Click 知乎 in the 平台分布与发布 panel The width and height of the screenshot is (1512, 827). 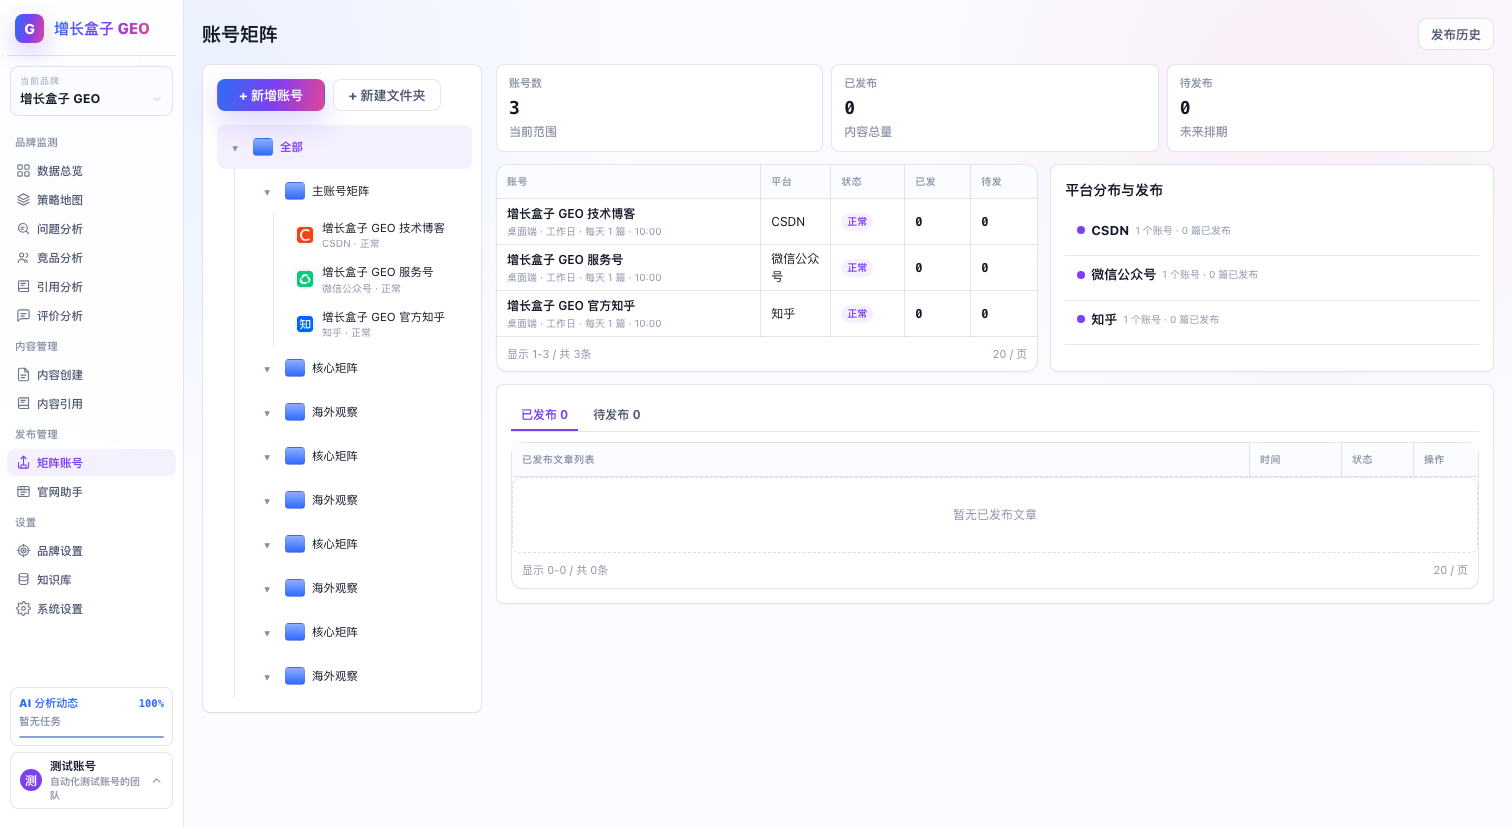tap(1104, 319)
